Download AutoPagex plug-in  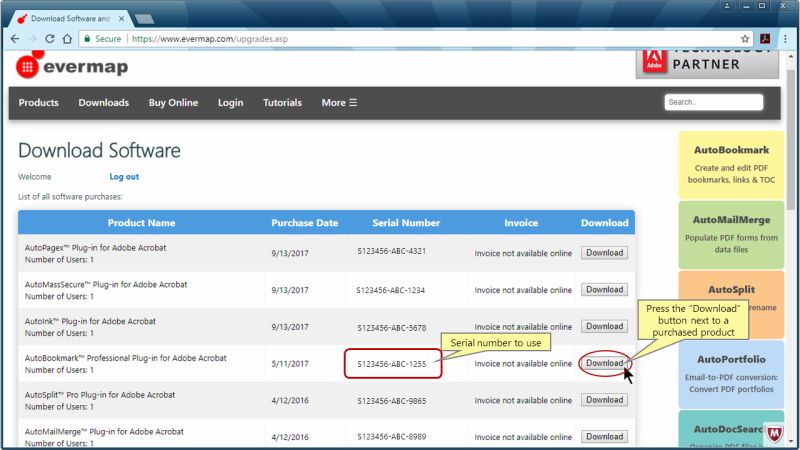[x=605, y=253]
